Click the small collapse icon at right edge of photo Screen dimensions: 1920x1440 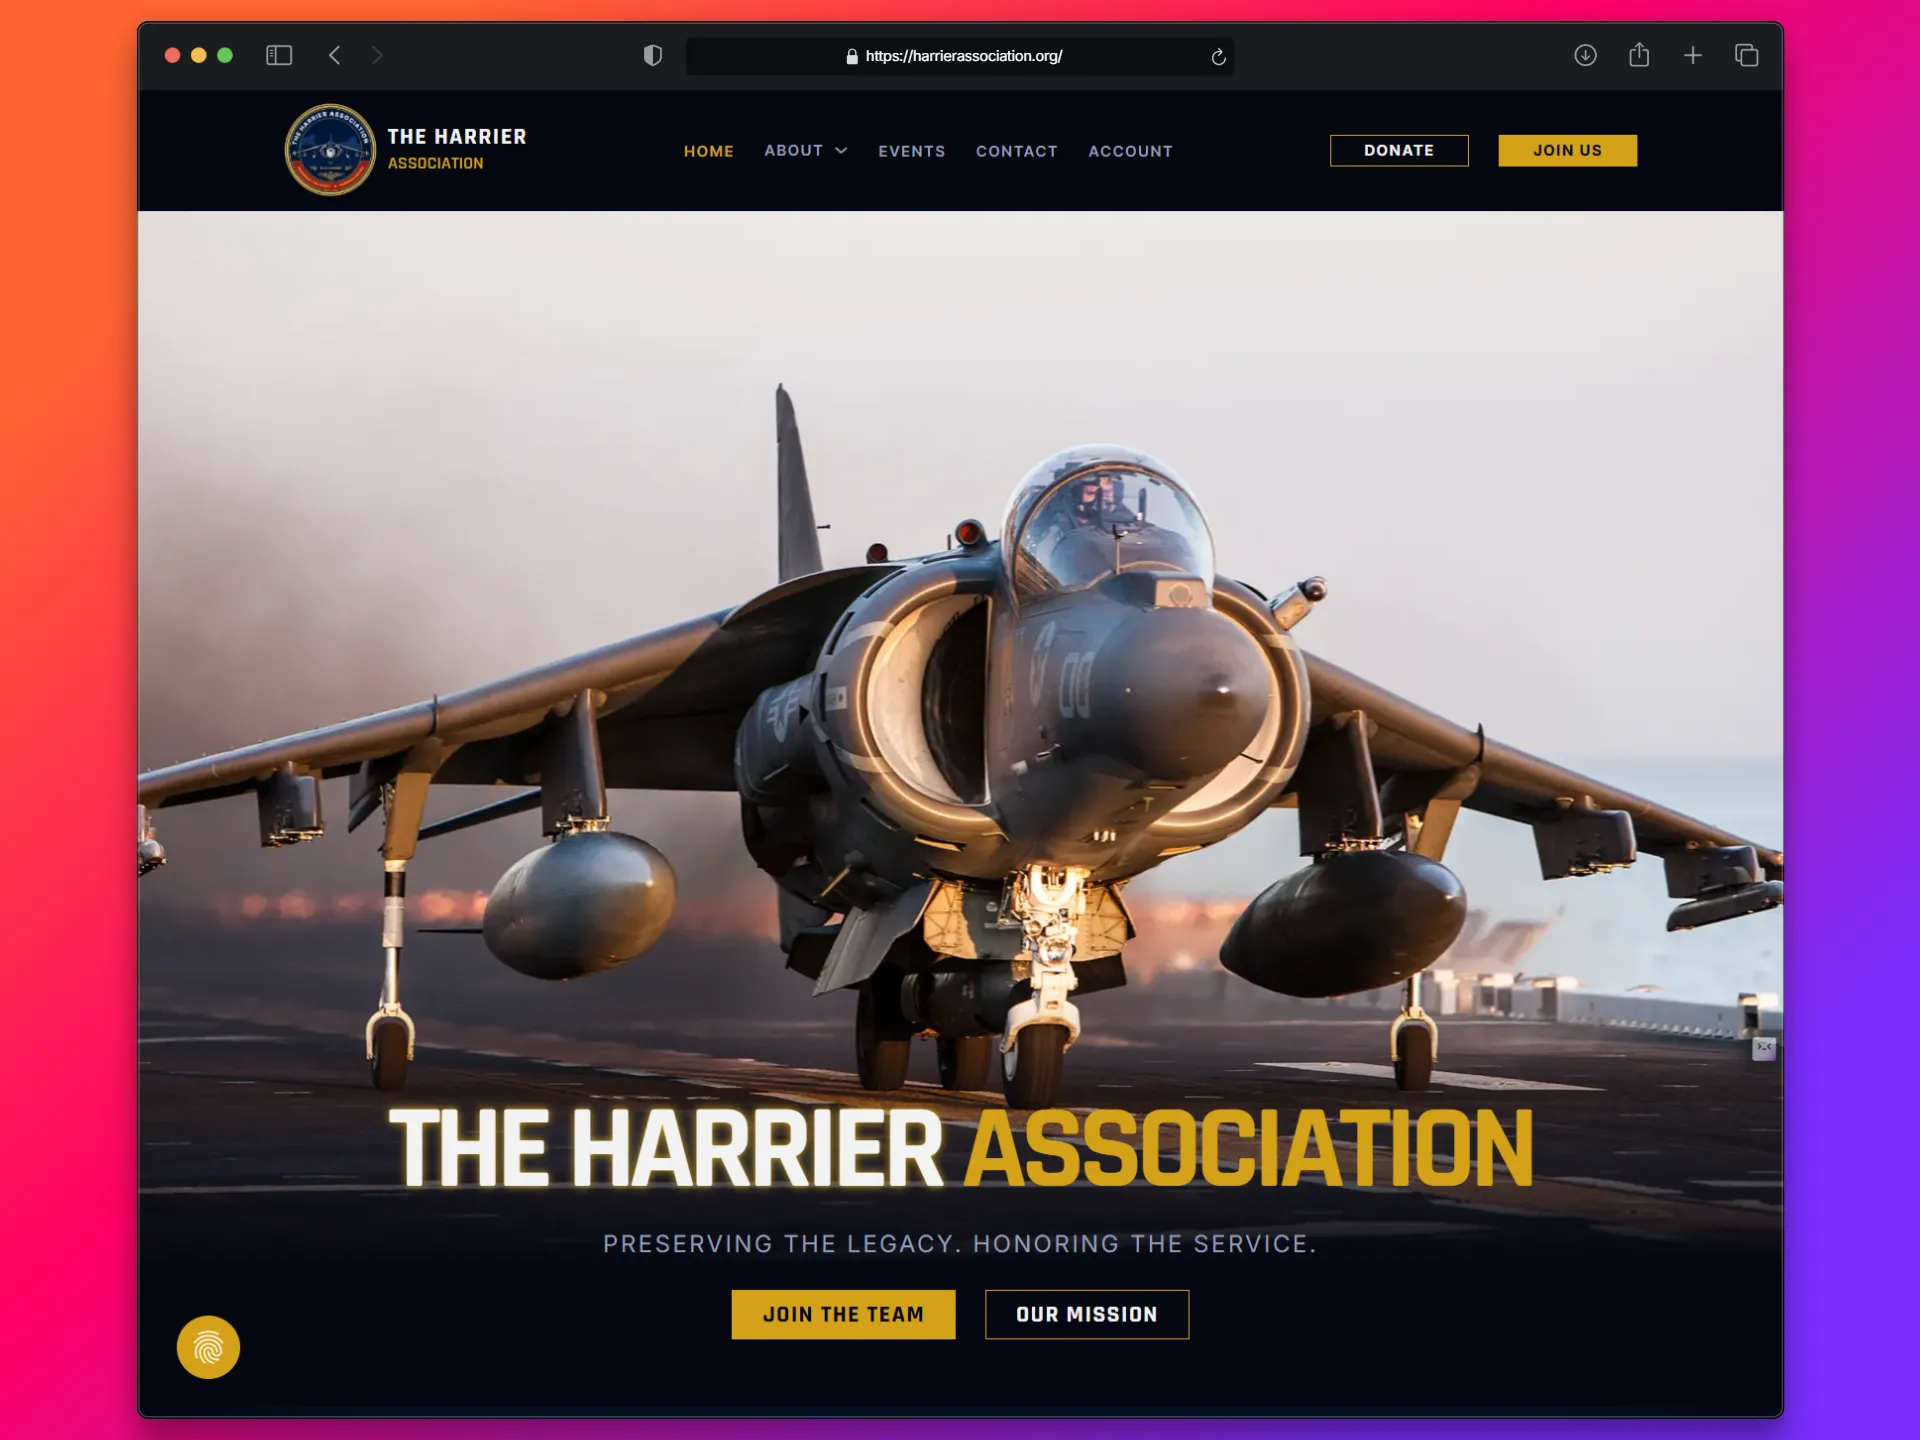[1764, 1048]
